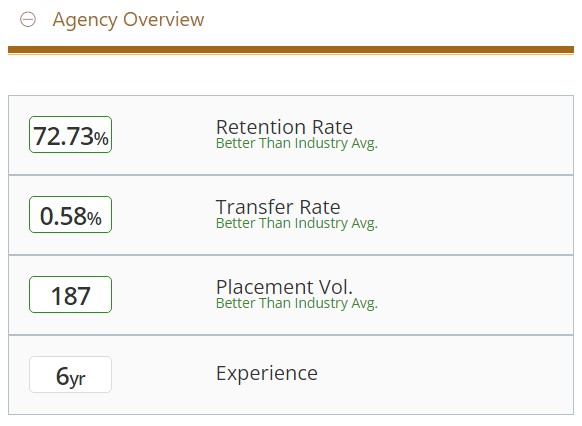
Task: Collapse the Agency Overview section
Action: coord(28,19)
